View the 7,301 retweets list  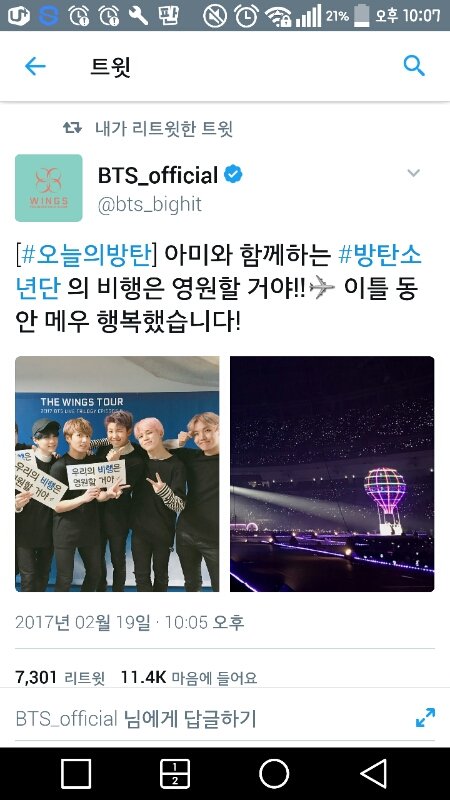click(x=60, y=677)
